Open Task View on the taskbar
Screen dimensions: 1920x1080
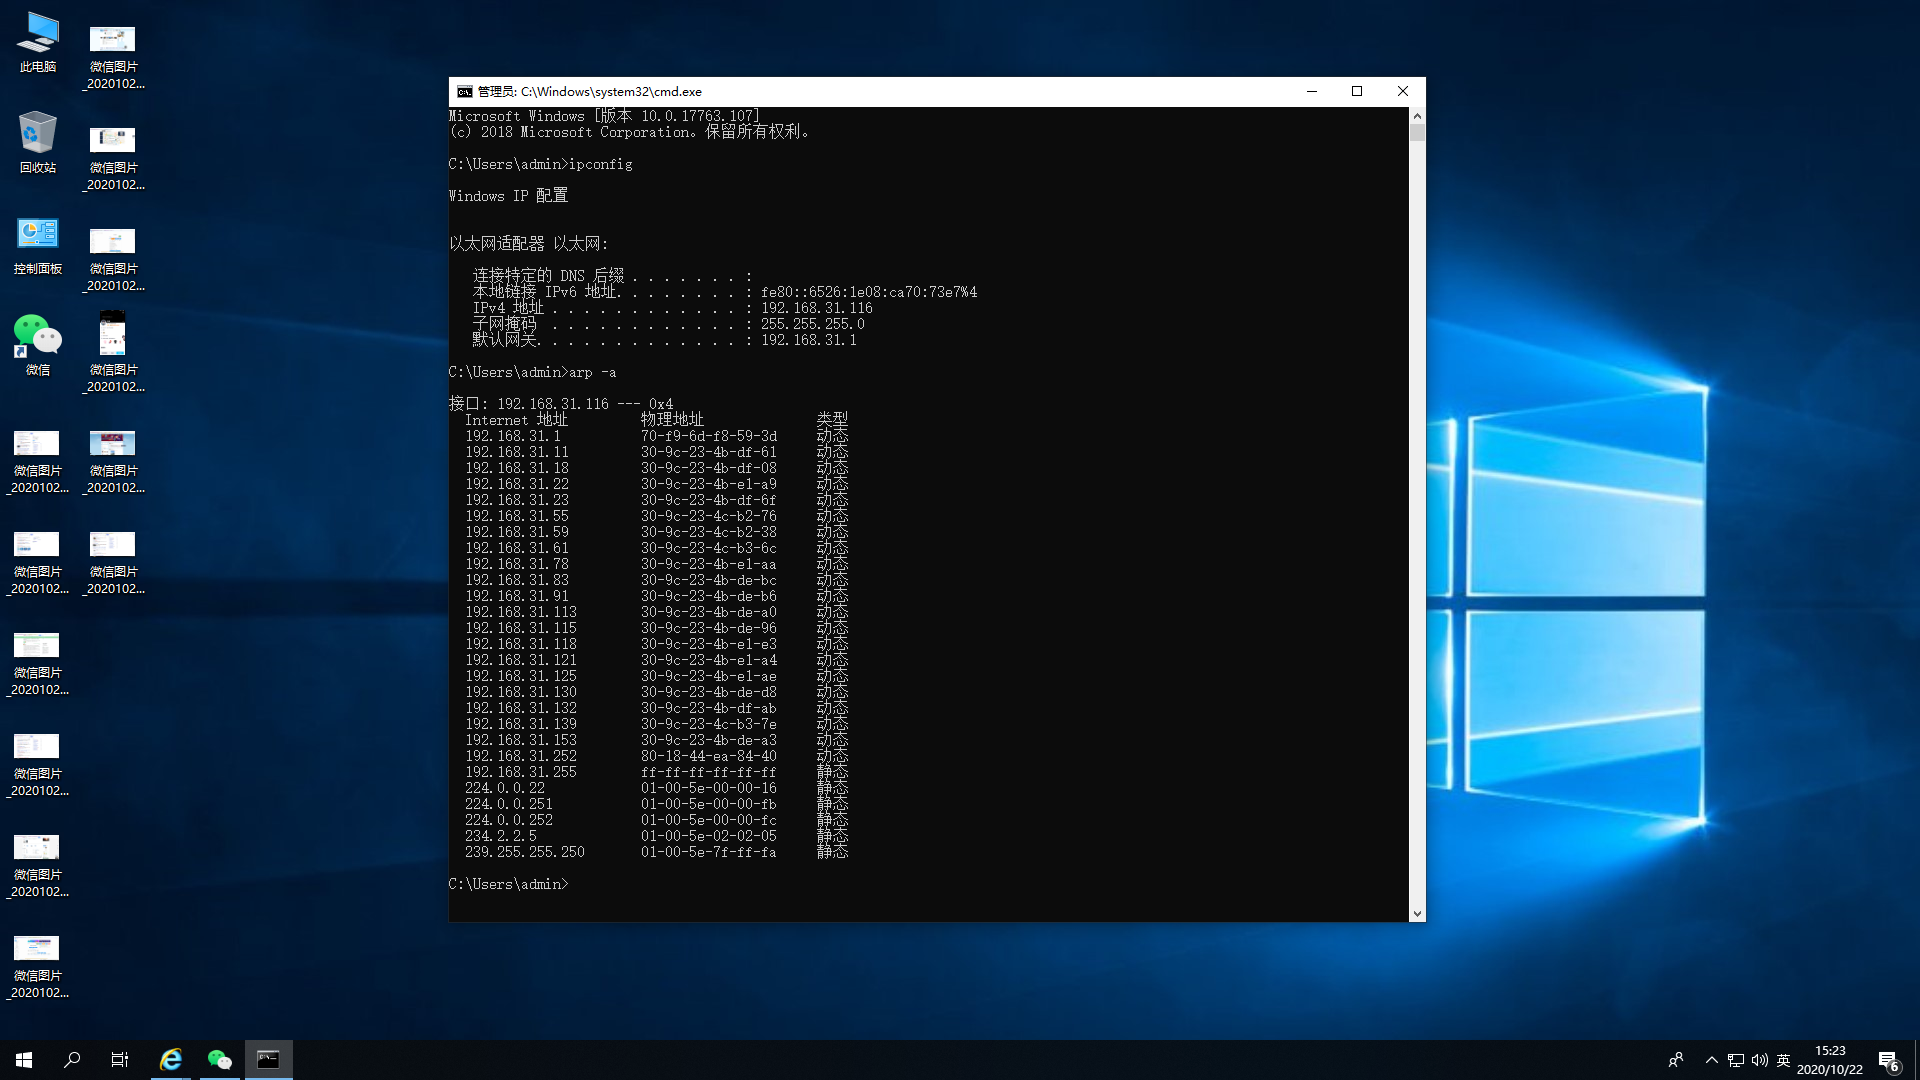click(x=120, y=1060)
